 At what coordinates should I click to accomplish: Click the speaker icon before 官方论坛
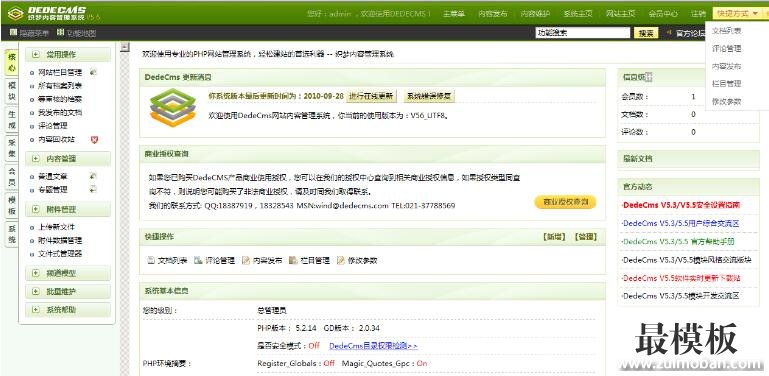[668, 32]
